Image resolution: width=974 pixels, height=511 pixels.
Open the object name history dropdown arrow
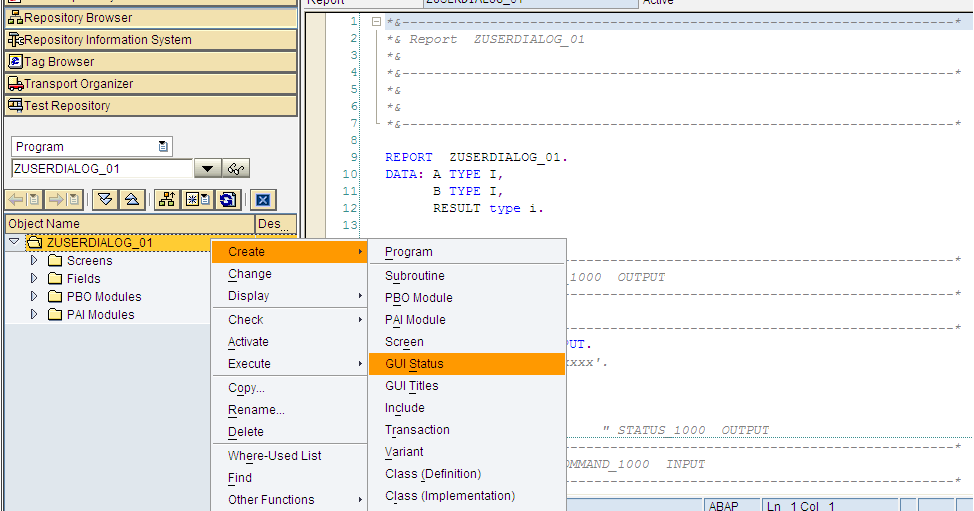point(207,168)
